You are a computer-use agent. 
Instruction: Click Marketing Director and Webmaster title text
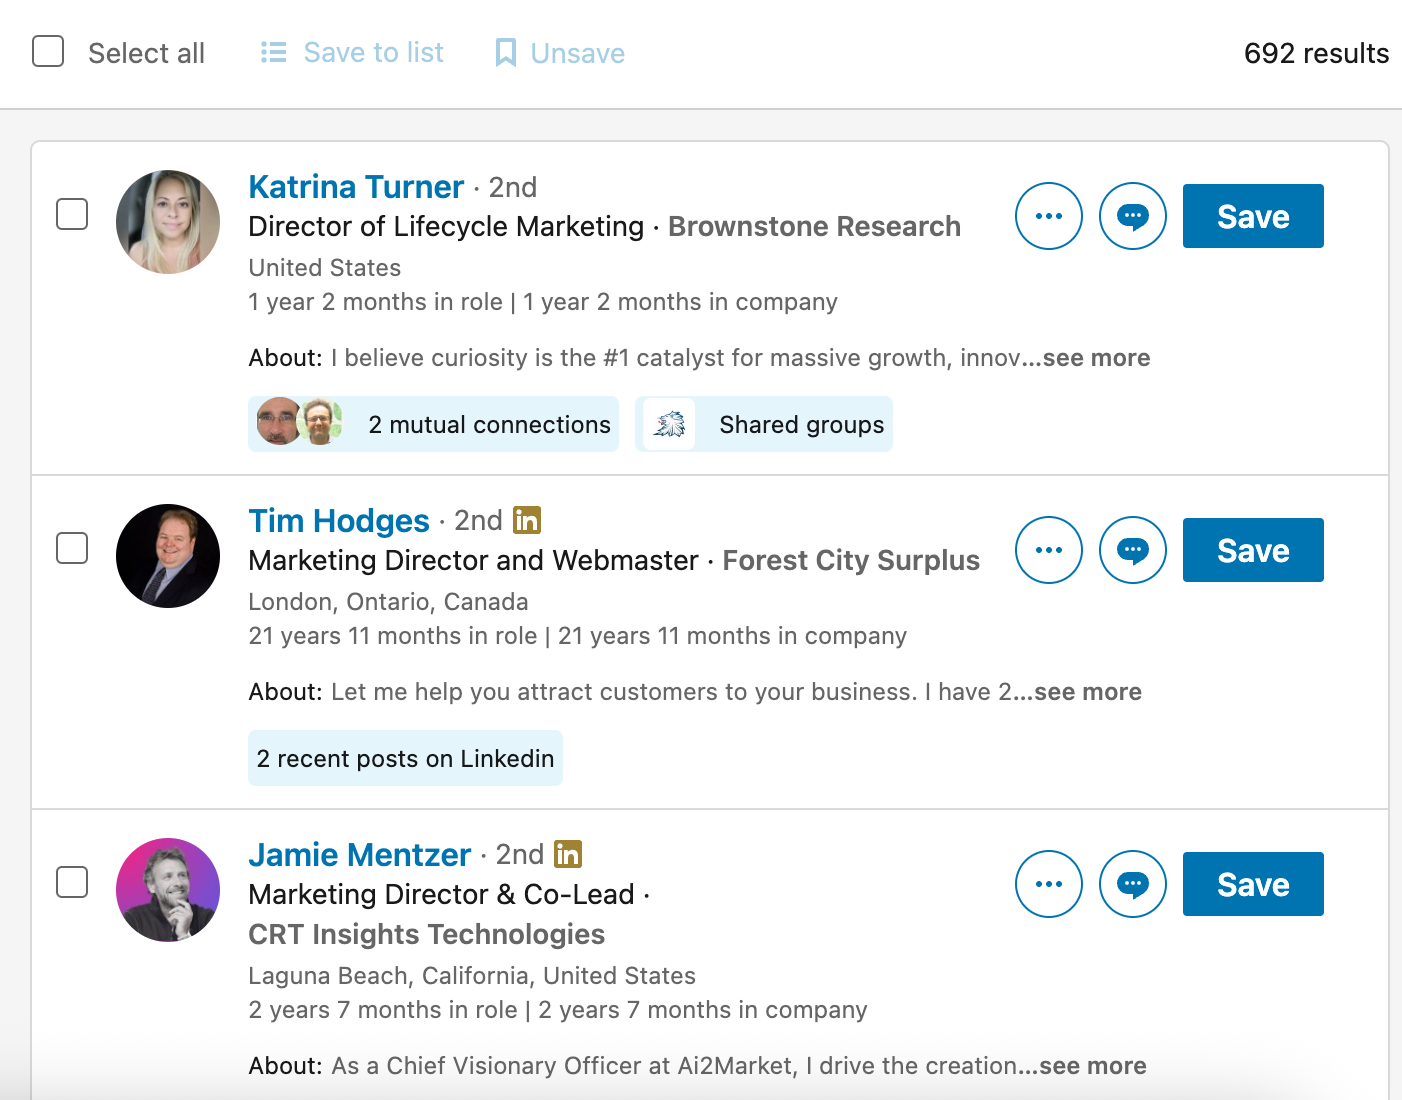pos(473,560)
